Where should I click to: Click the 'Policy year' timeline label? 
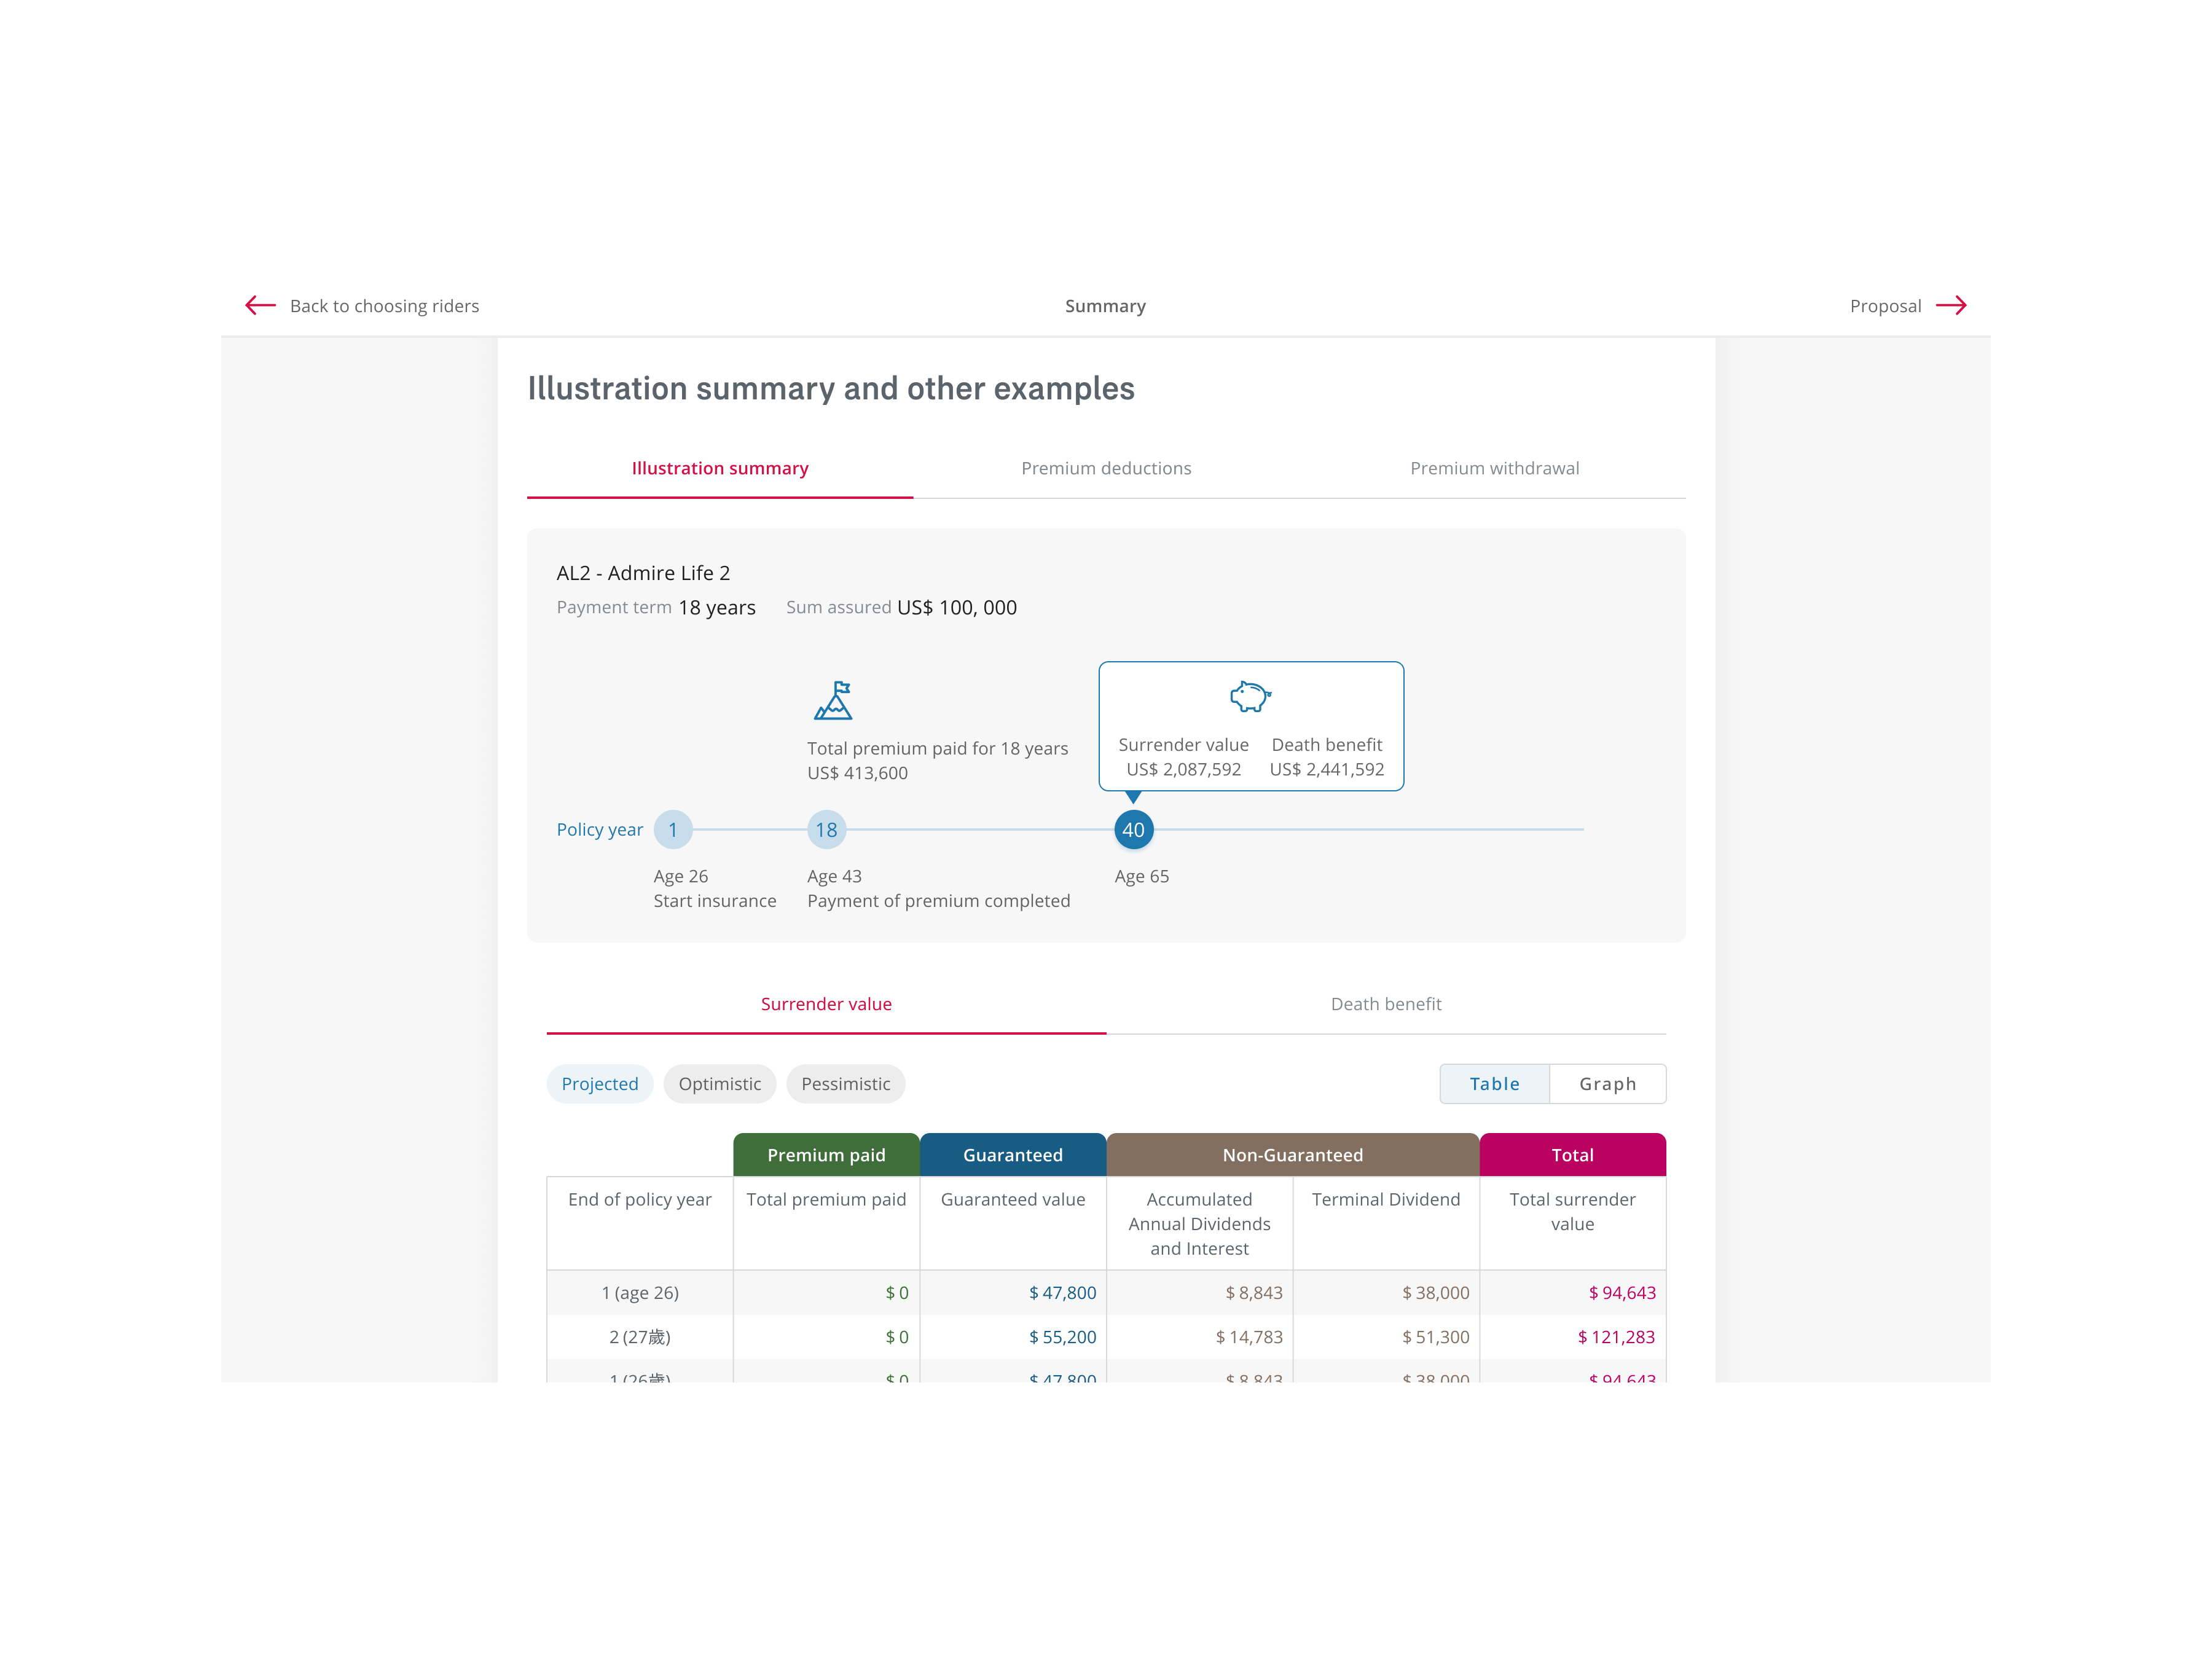(x=599, y=830)
